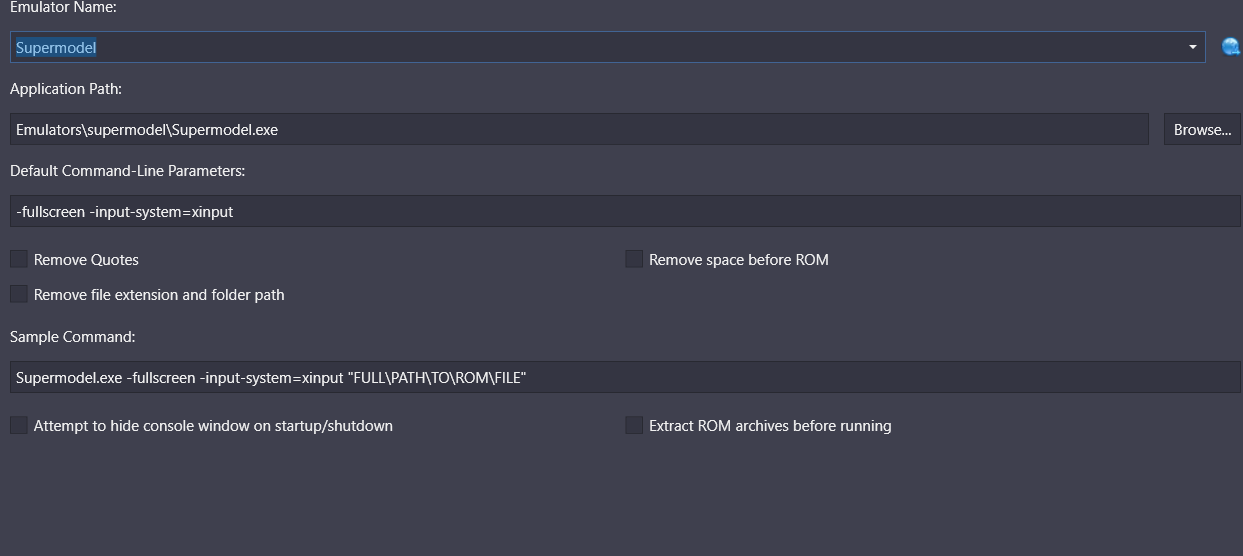
Task: Click the Sample Command label
Action: [x=73, y=337]
